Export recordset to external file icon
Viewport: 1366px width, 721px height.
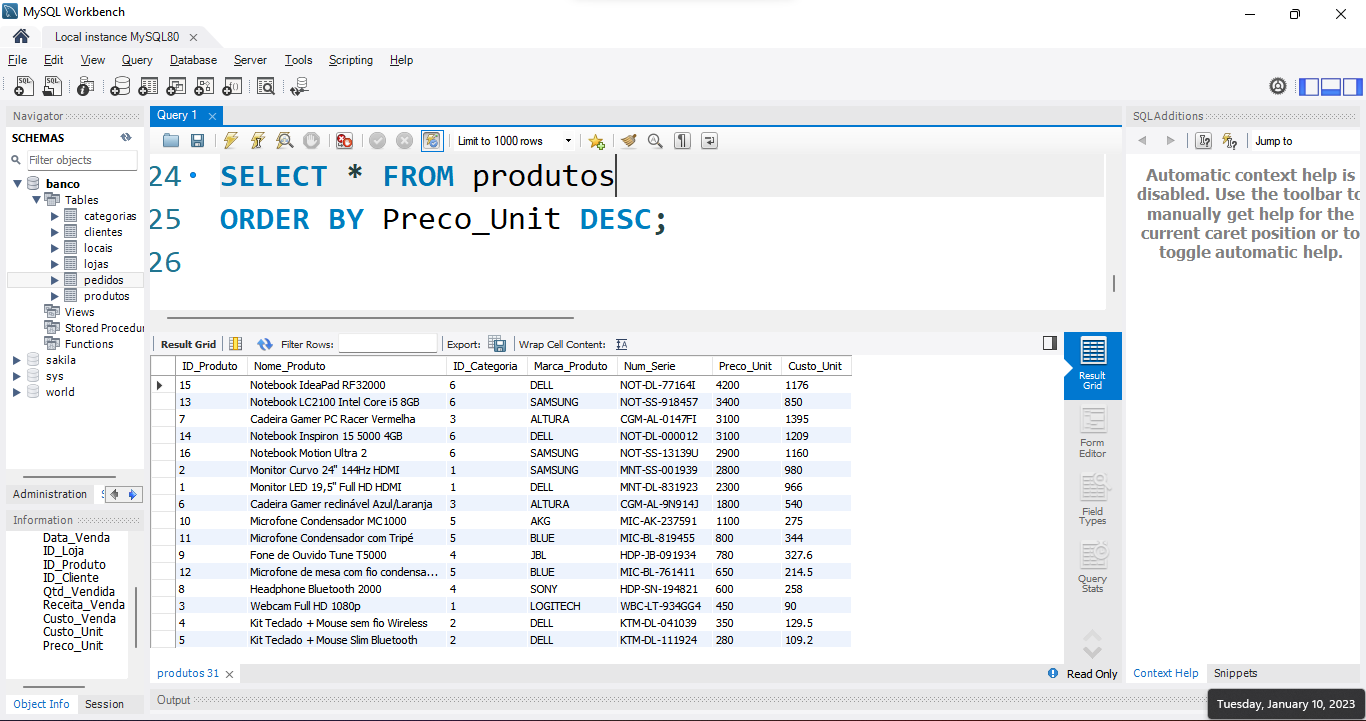coord(497,344)
